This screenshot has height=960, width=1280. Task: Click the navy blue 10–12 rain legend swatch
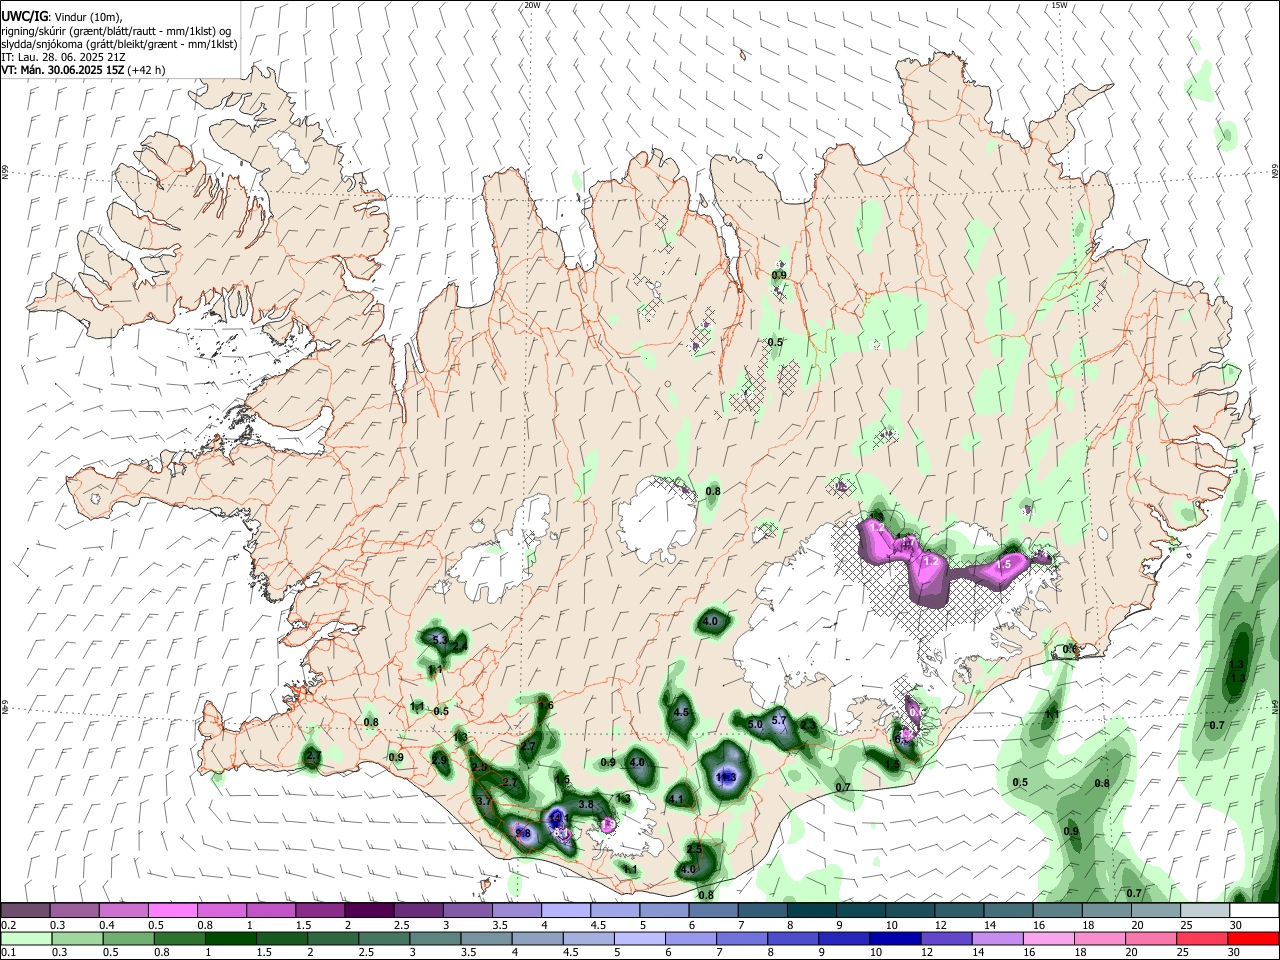pyautogui.click(x=894, y=938)
